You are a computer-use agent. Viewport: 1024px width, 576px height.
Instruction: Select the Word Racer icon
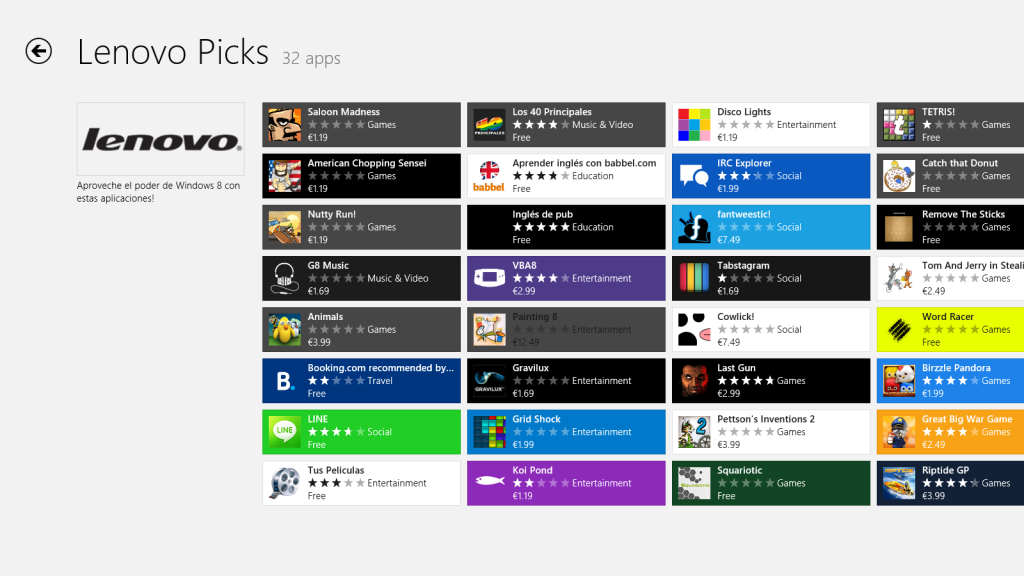coord(899,330)
